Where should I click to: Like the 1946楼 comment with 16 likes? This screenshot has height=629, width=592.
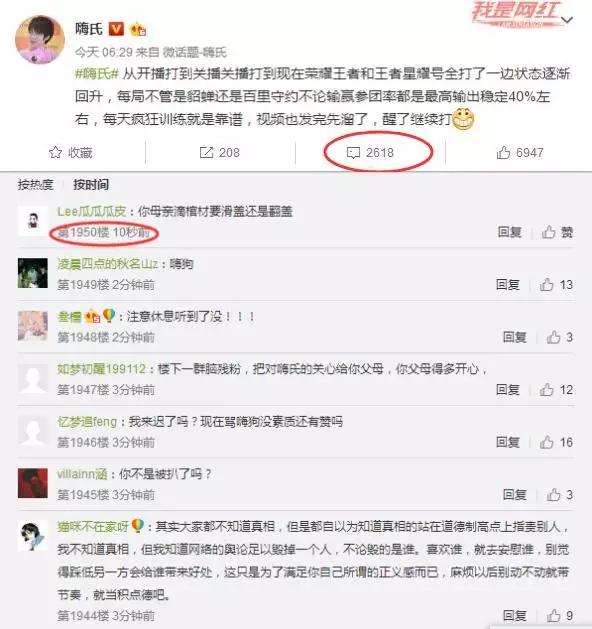point(546,442)
